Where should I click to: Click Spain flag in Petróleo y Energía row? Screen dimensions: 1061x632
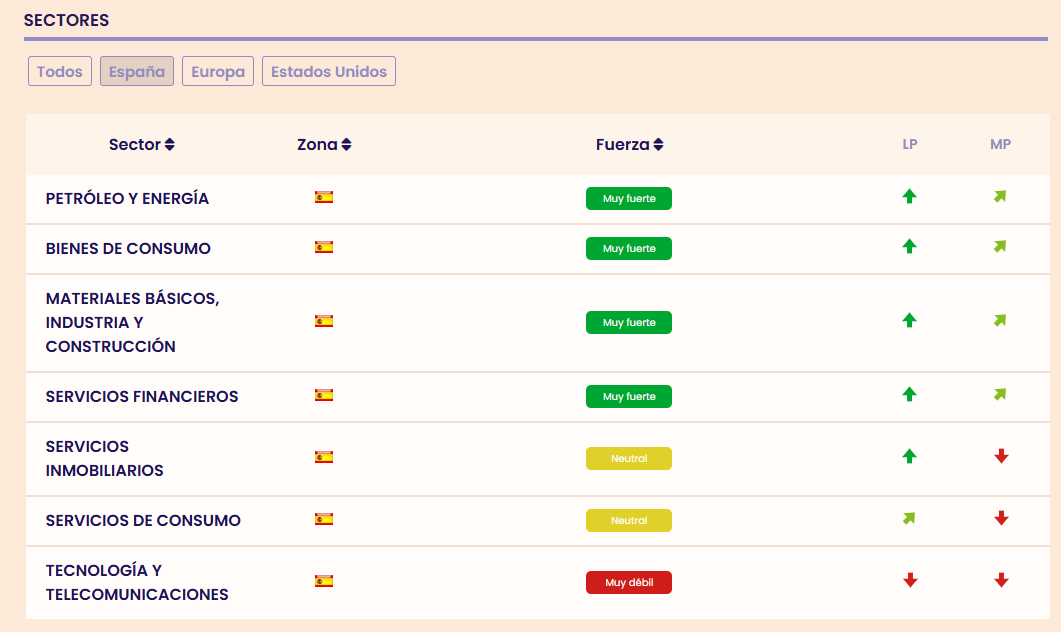tap(324, 197)
